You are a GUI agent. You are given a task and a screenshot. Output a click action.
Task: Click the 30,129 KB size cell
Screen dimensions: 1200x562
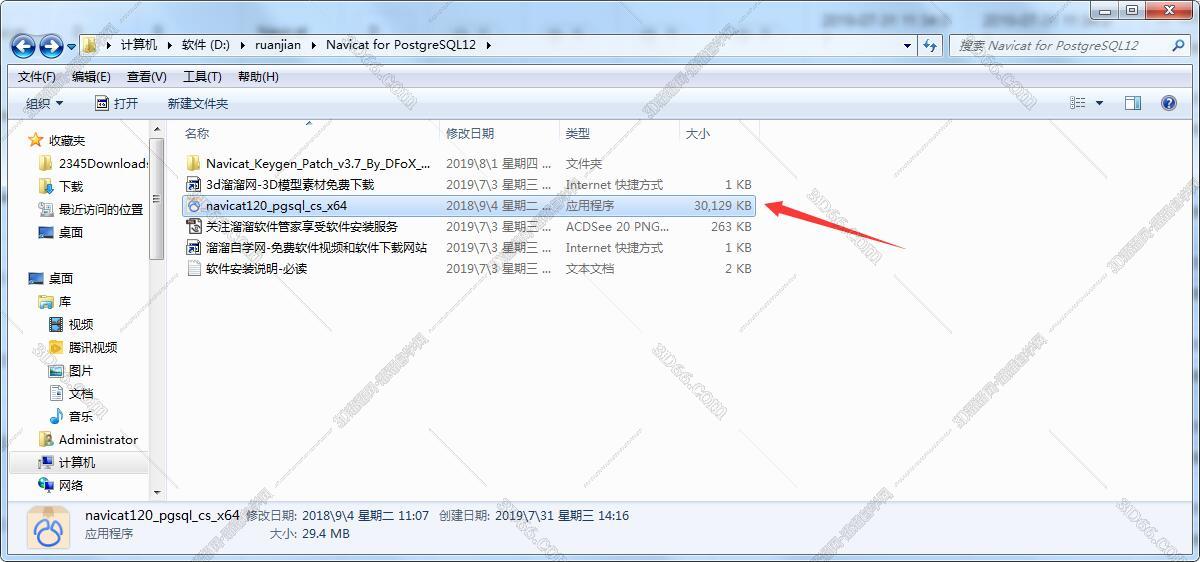pos(722,205)
